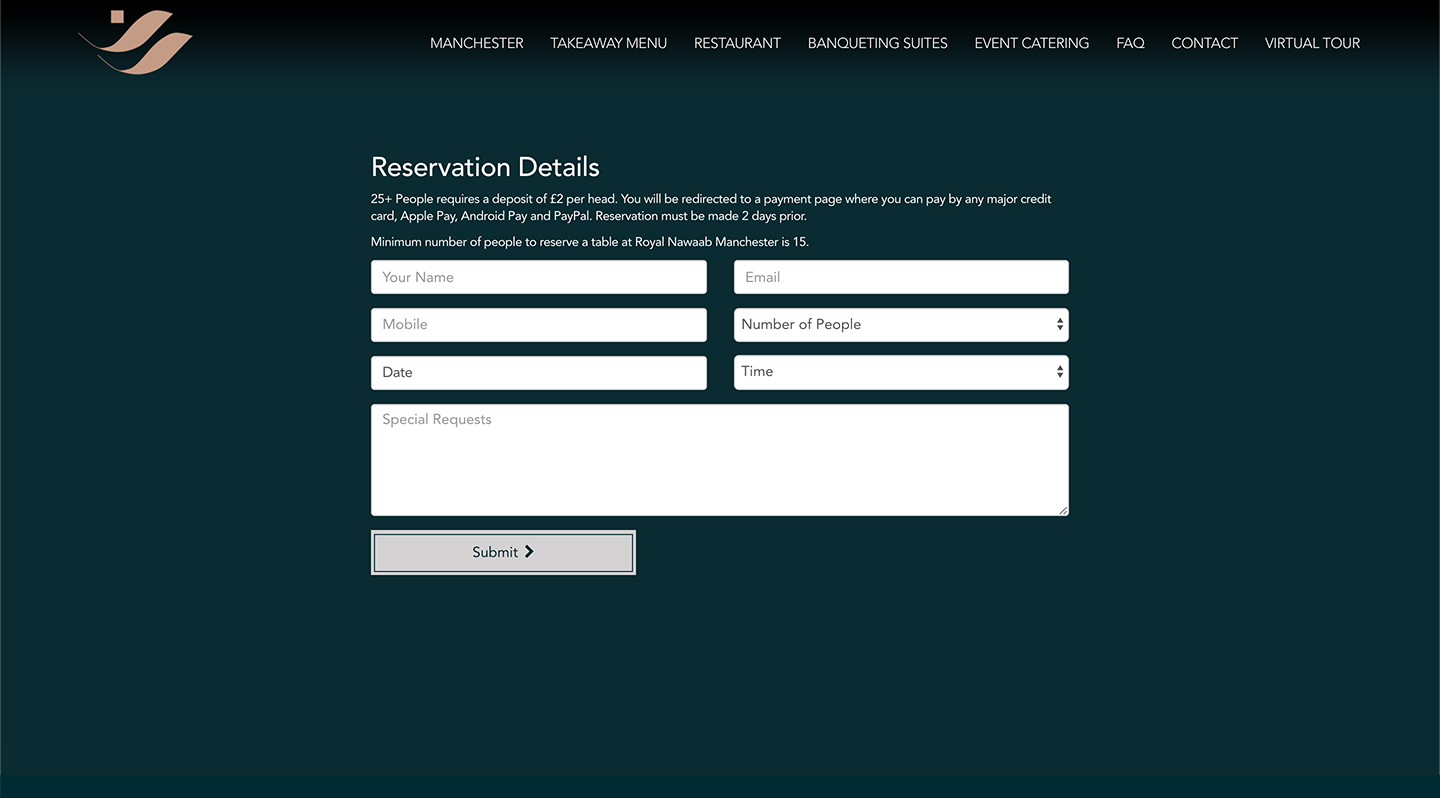The width and height of the screenshot is (1440, 798).
Task: Click inside the Special Requests text area
Action: [719, 460]
